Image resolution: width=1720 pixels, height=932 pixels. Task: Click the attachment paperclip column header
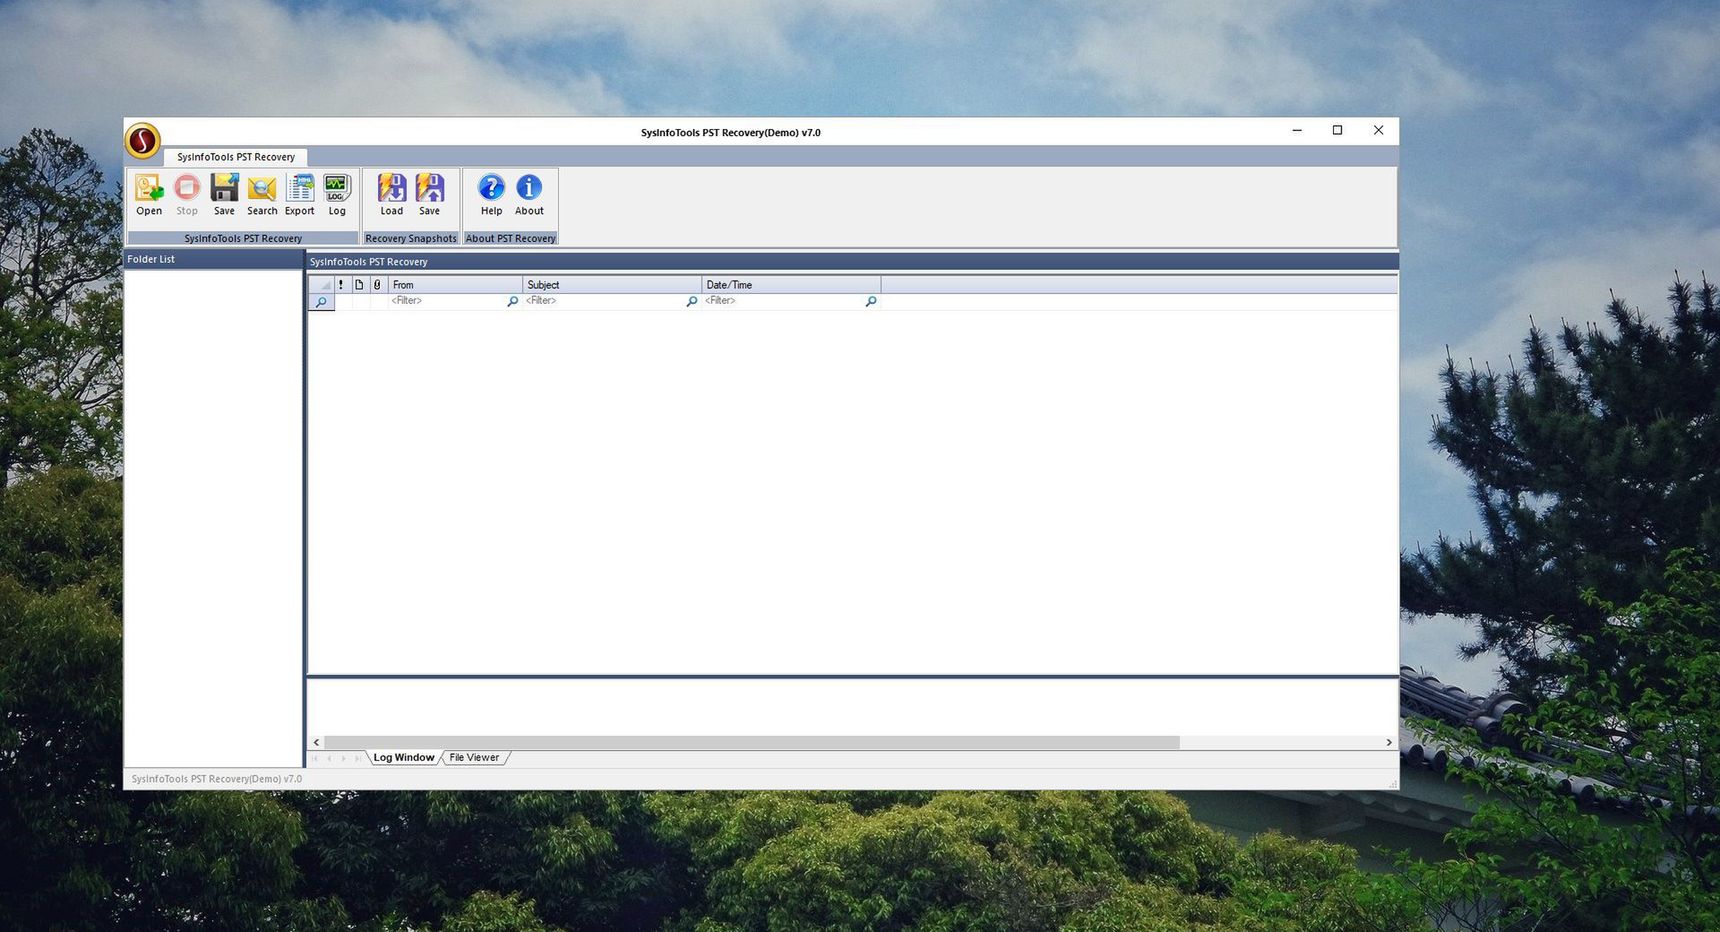[x=378, y=285]
